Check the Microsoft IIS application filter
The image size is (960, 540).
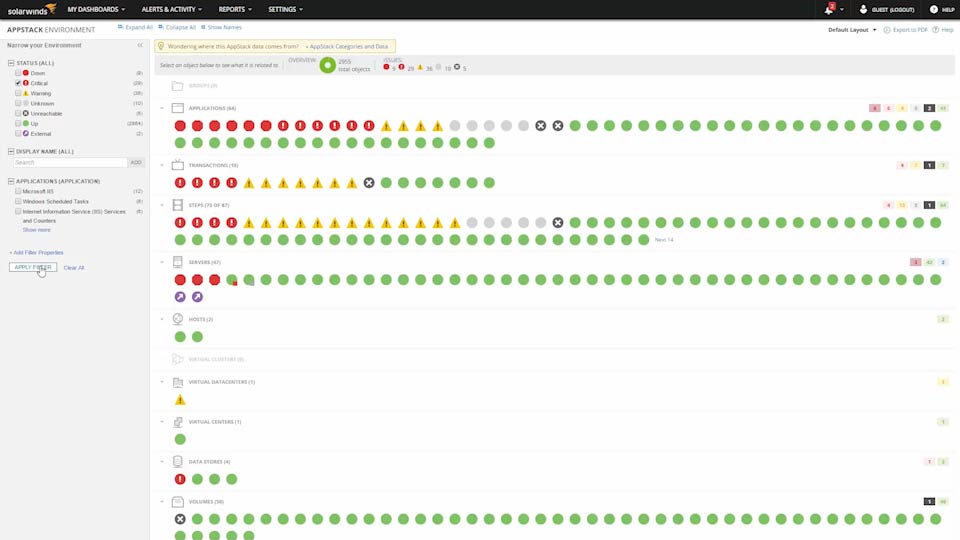(x=18, y=191)
